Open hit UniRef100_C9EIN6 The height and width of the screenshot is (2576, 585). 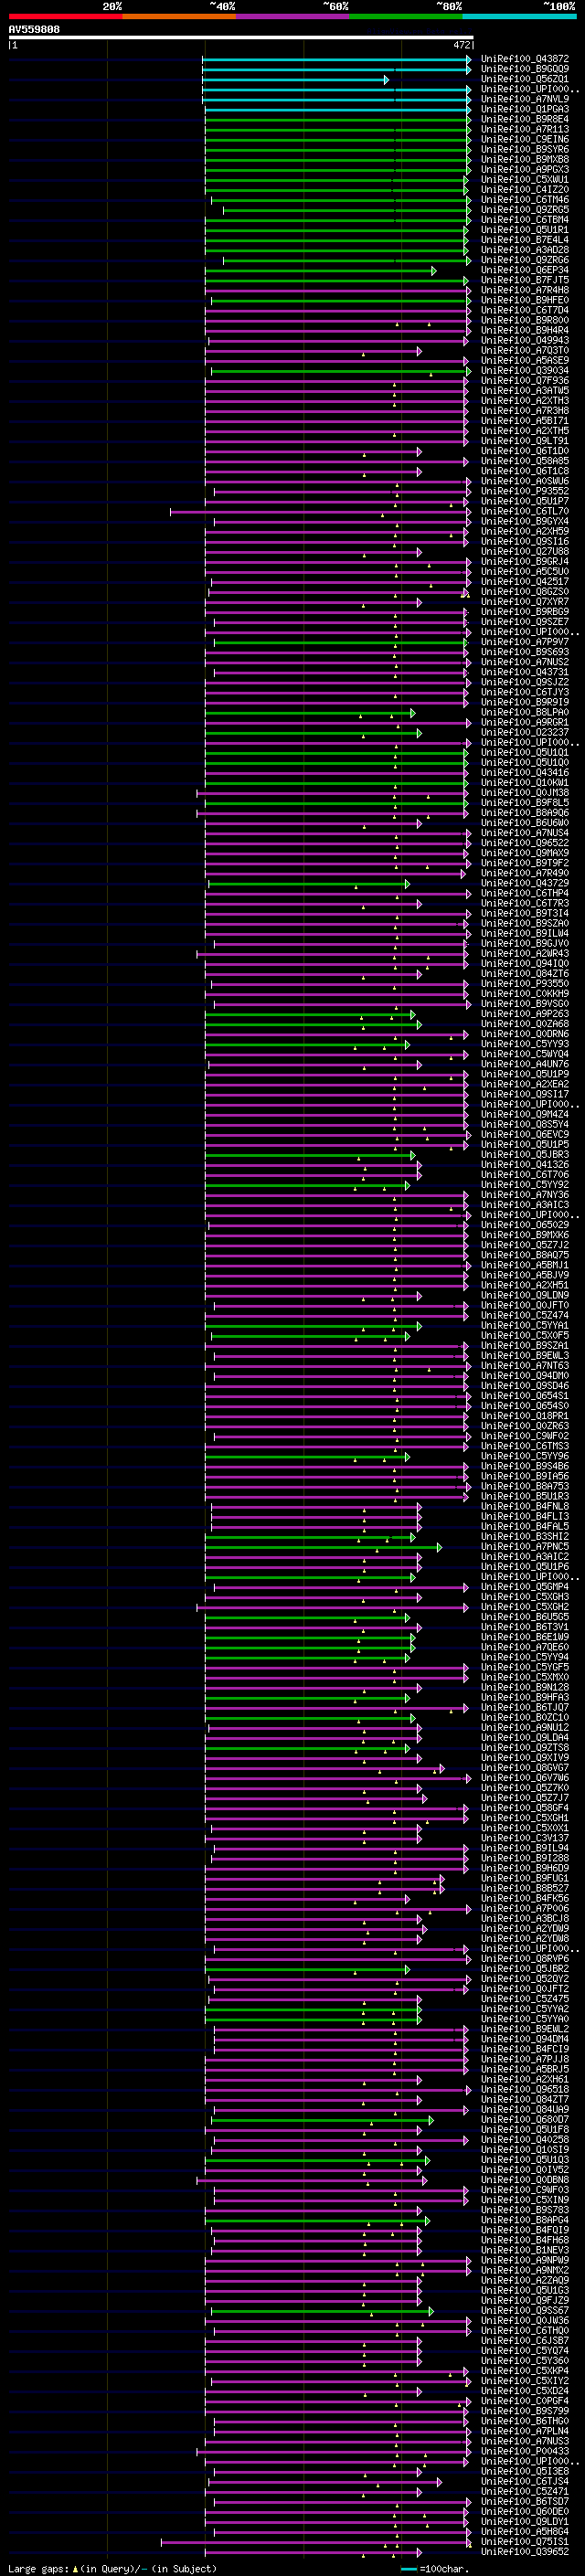tap(525, 139)
